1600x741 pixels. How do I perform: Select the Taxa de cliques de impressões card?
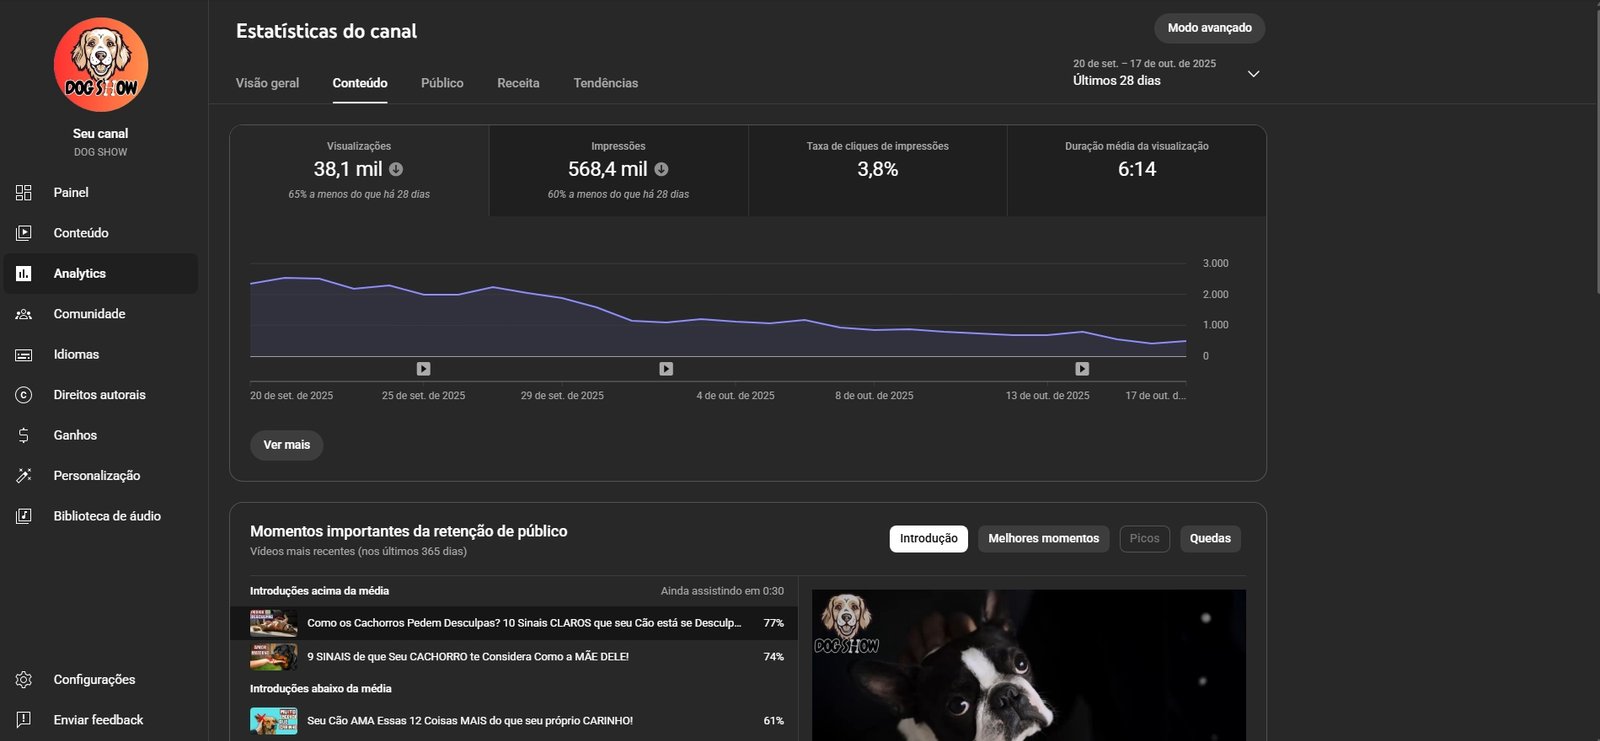878,171
